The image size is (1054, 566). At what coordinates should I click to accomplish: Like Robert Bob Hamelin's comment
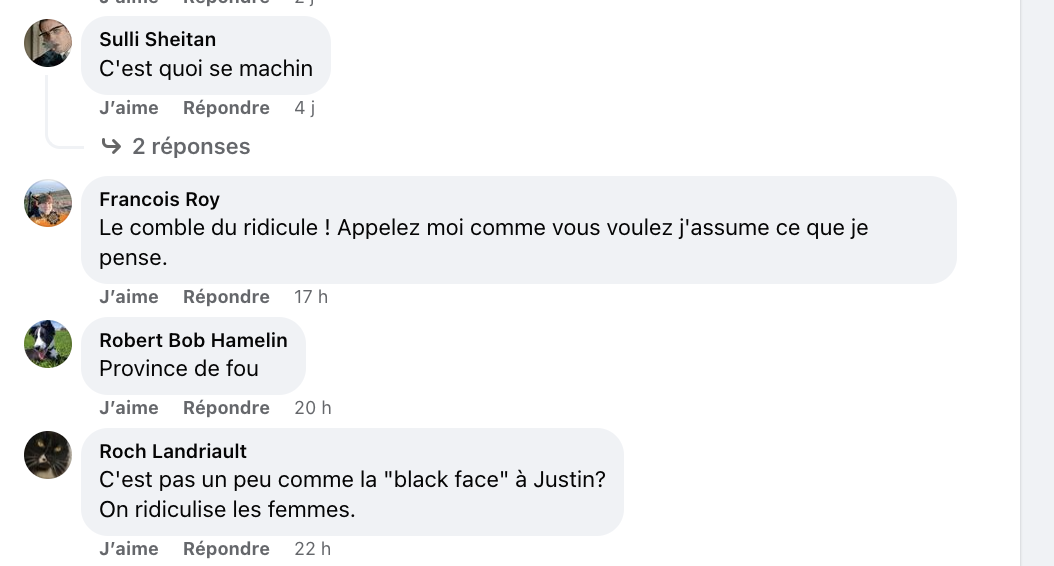(129, 407)
